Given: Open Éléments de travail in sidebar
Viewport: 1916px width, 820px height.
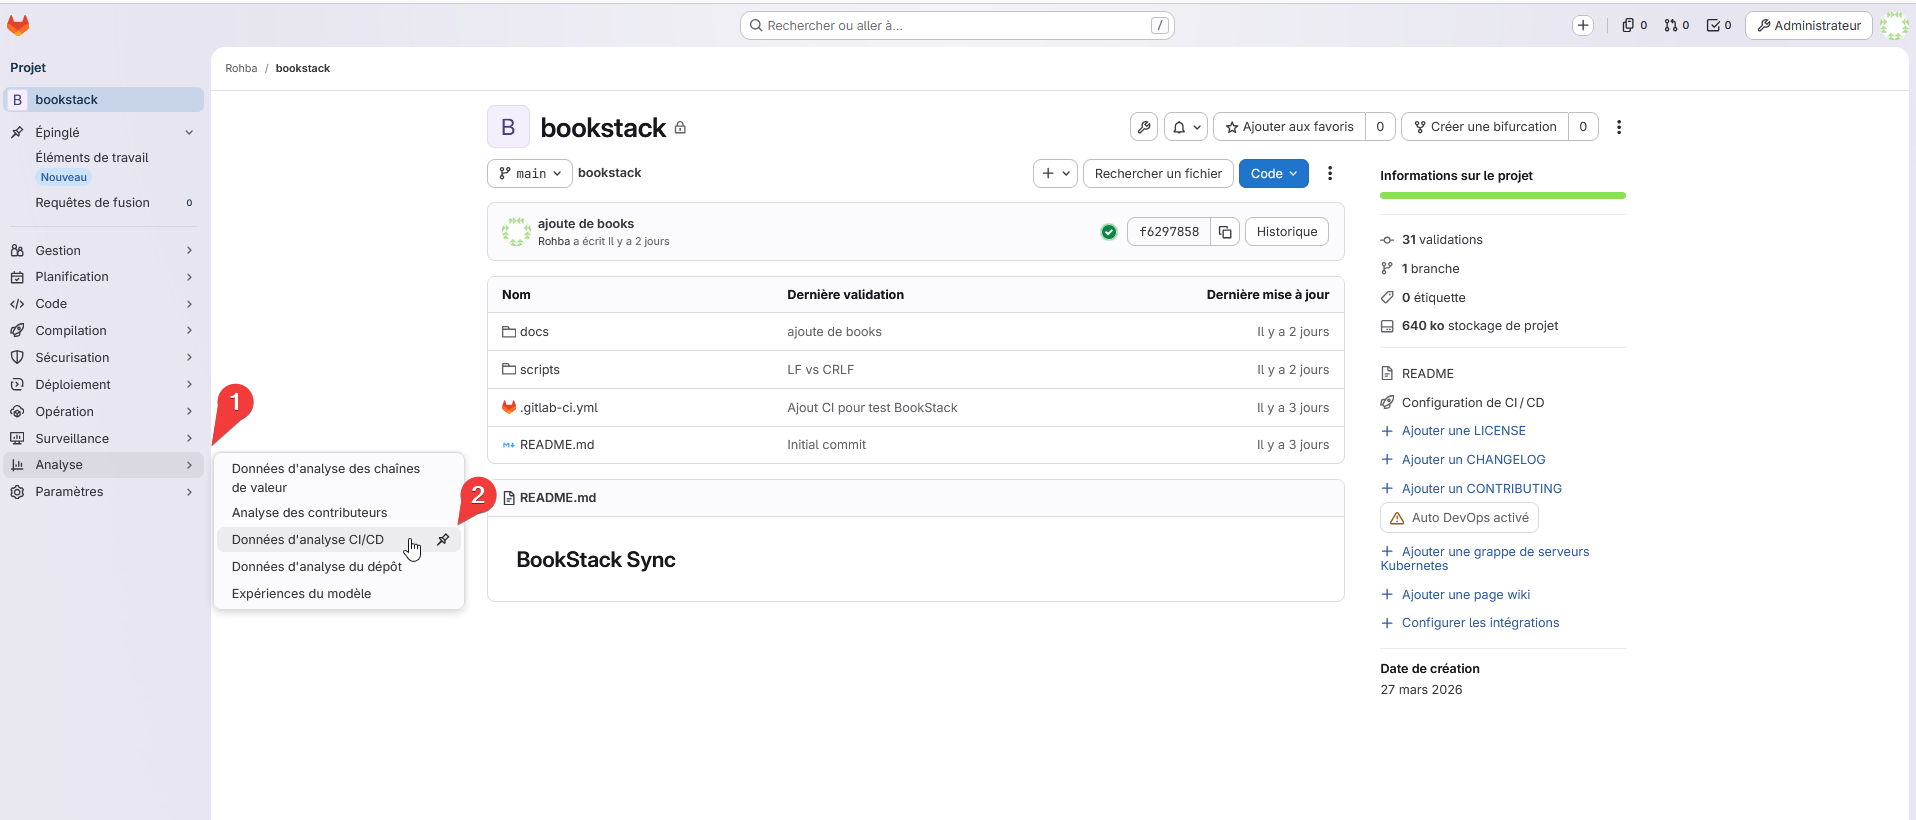Looking at the screenshot, I should point(104,167).
